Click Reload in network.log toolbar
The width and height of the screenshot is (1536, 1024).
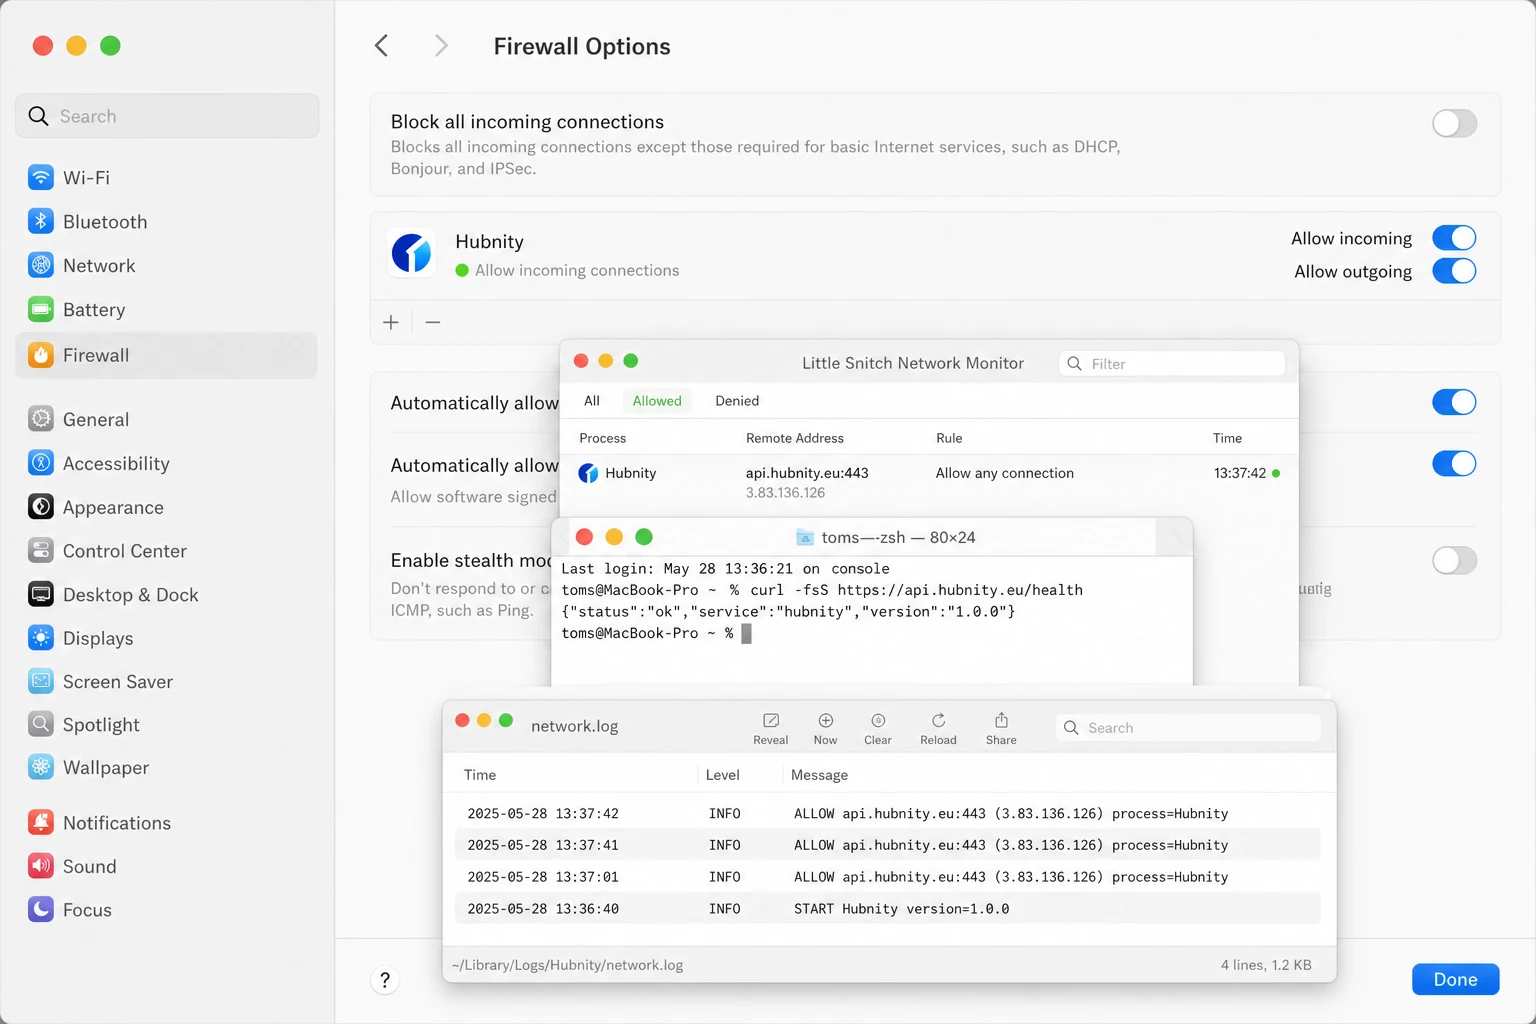[x=938, y=729]
